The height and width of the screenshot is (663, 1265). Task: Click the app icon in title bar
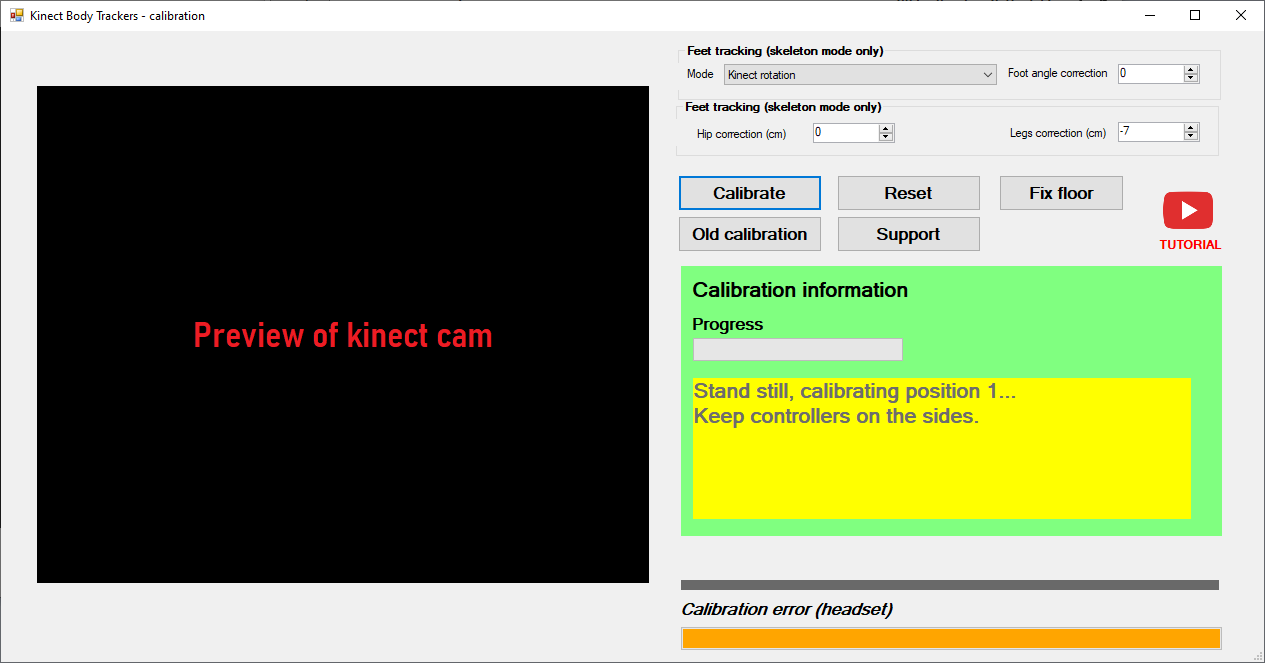[x=16, y=15]
